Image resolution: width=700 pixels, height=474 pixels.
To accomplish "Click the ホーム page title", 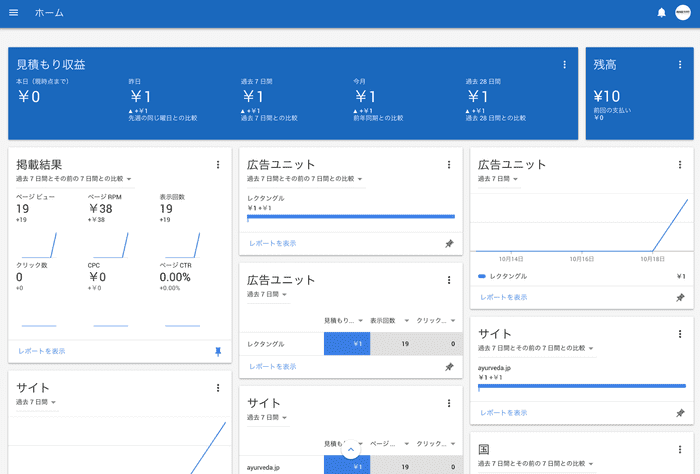I will (x=49, y=13).
